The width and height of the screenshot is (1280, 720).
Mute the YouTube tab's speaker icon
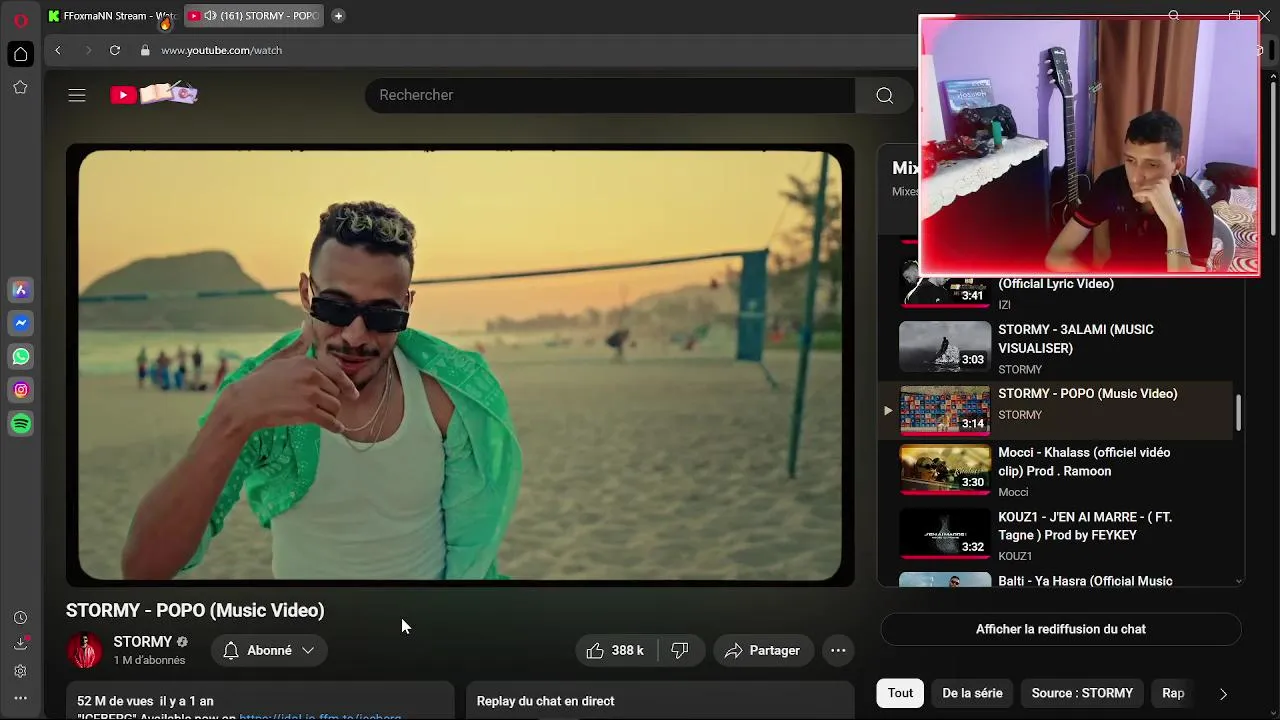[210, 16]
